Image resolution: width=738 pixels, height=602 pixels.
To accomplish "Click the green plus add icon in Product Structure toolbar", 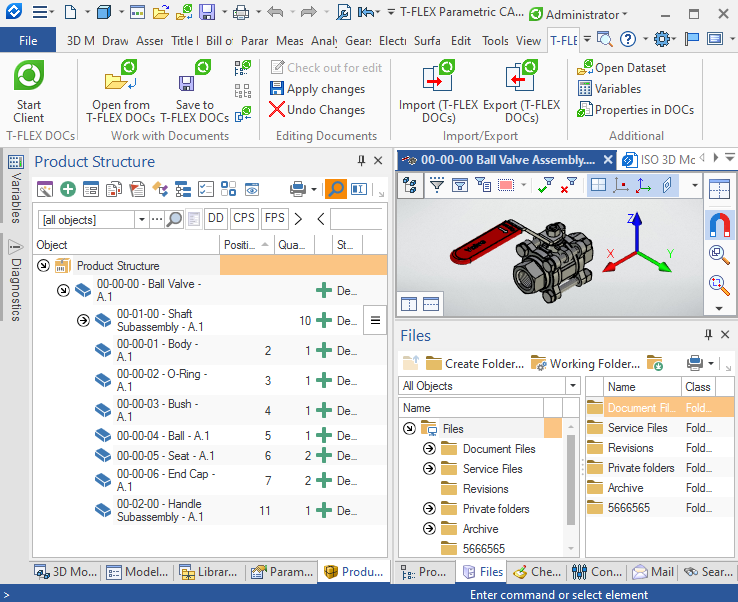I will click(68, 189).
